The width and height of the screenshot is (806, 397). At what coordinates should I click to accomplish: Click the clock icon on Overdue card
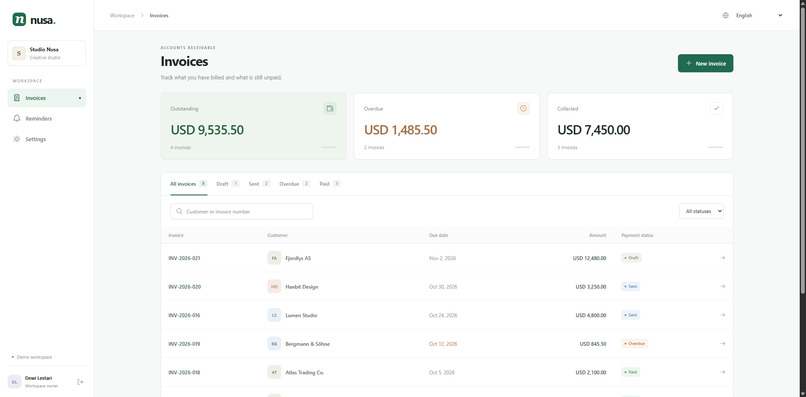[523, 109]
